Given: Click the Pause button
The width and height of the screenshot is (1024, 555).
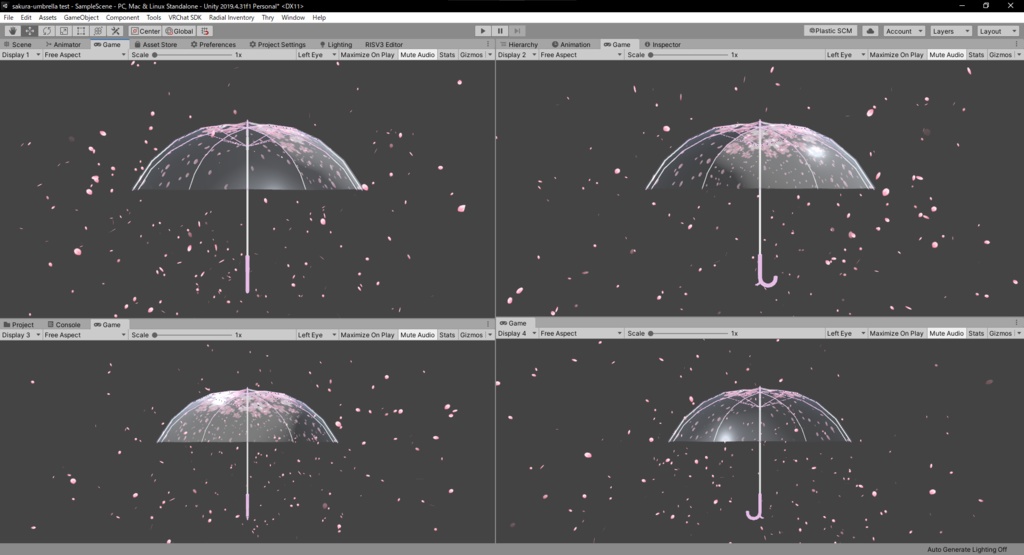Looking at the screenshot, I should (x=500, y=31).
